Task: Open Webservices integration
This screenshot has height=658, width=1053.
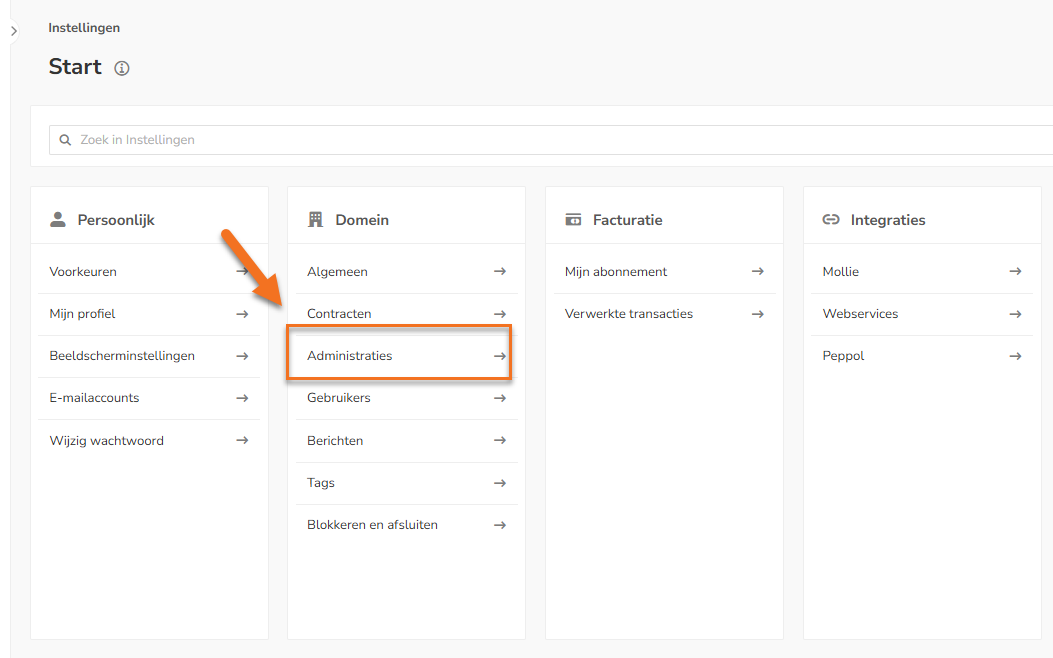Action: (x=922, y=314)
